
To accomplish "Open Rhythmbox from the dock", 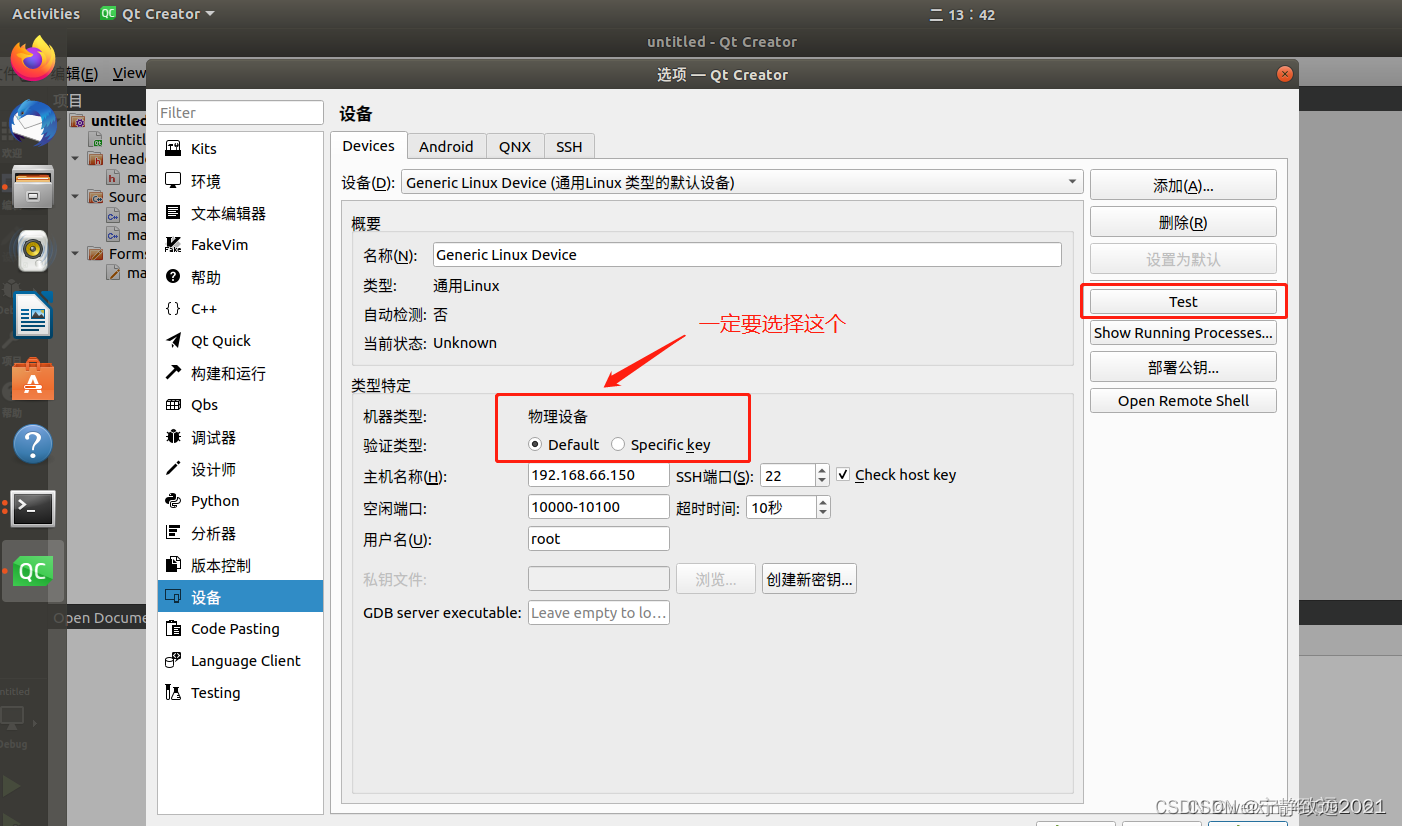I will 33,250.
